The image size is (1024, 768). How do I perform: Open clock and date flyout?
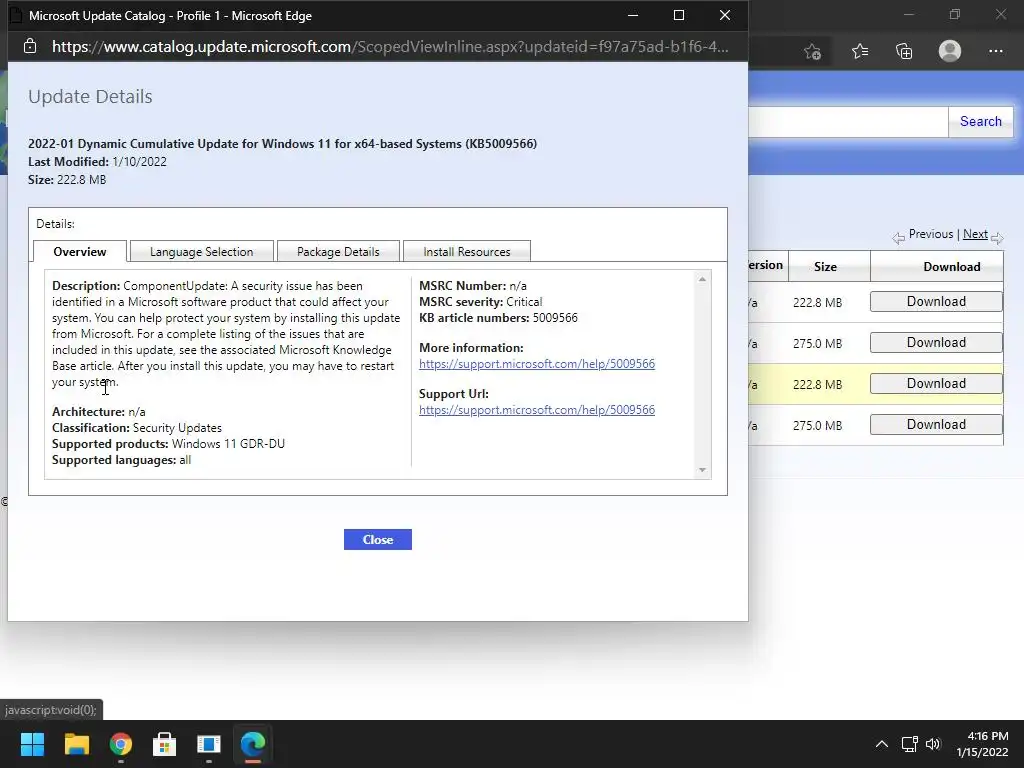(x=982, y=744)
